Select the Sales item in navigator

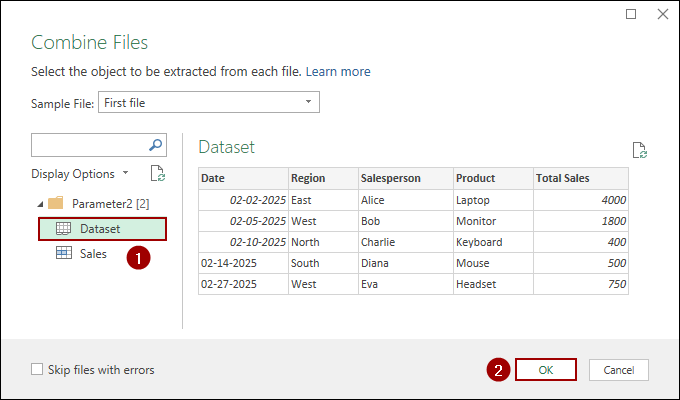coord(94,254)
